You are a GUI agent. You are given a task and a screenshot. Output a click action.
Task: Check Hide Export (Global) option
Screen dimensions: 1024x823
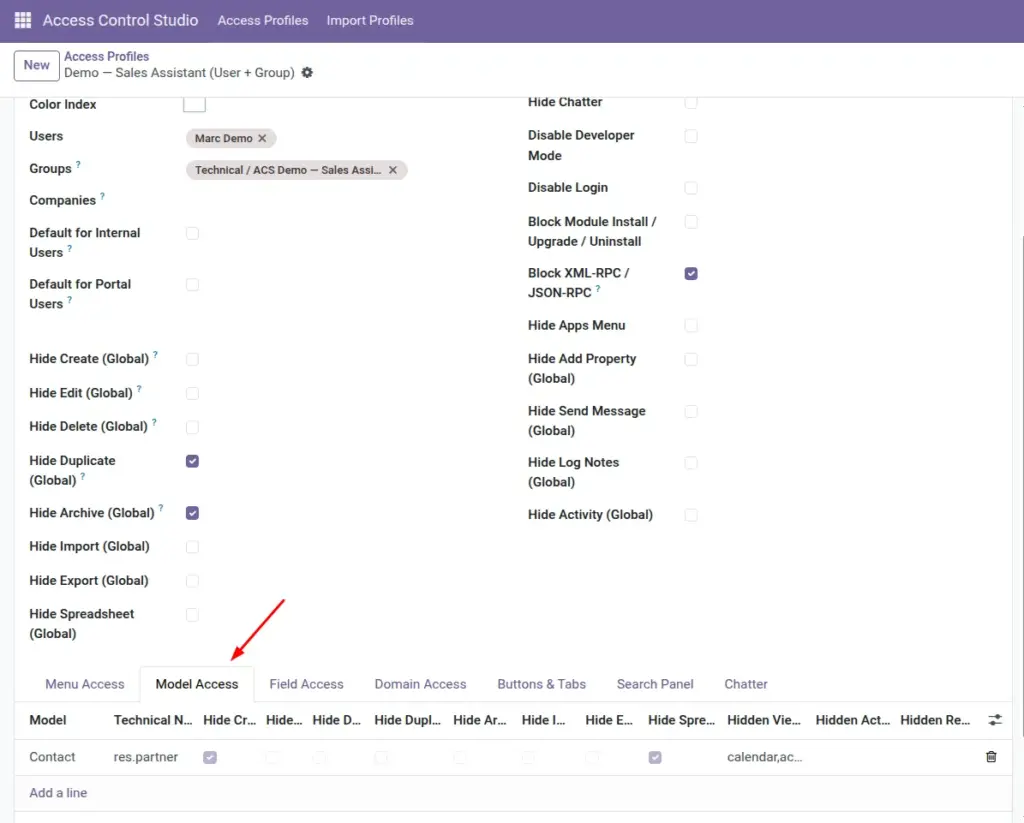tap(192, 581)
